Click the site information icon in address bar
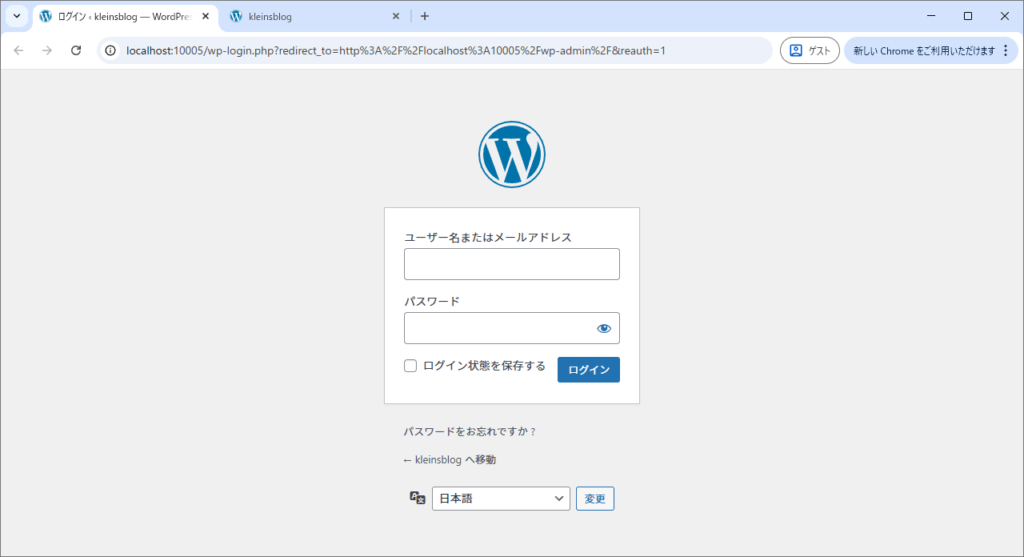This screenshot has width=1024, height=557. tap(111, 51)
